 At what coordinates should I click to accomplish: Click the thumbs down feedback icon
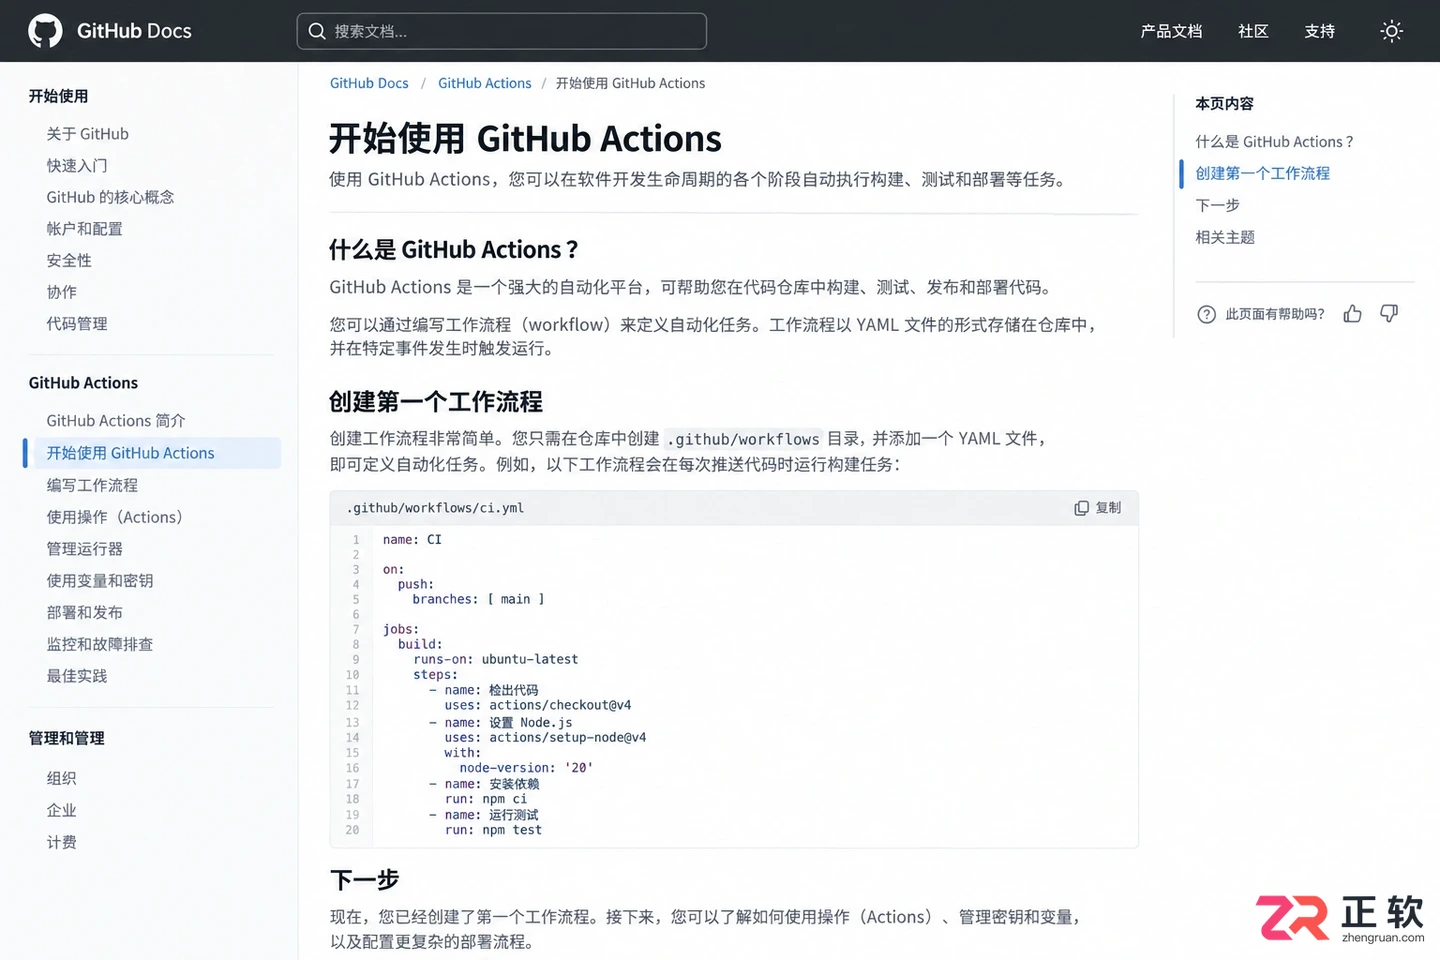point(1389,314)
